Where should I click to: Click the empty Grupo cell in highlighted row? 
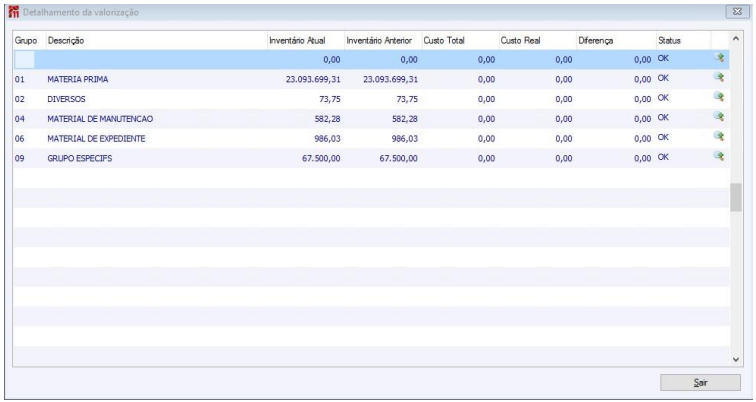pos(25,60)
